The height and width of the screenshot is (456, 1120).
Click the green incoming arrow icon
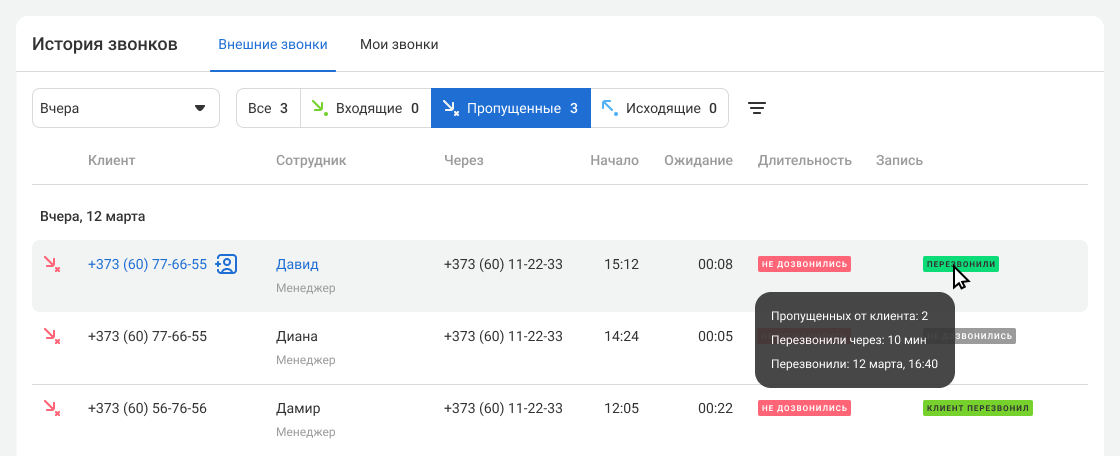click(320, 108)
